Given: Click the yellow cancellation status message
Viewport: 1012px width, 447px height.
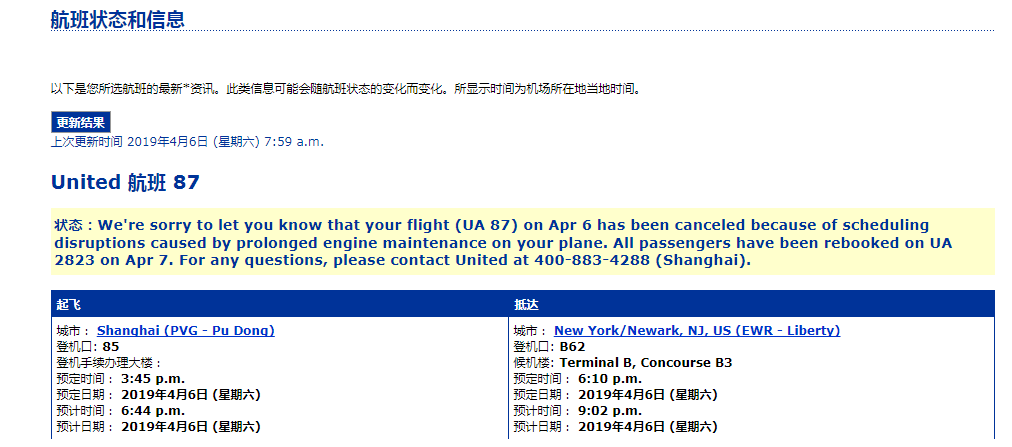Looking at the screenshot, I should pos(523,243).
